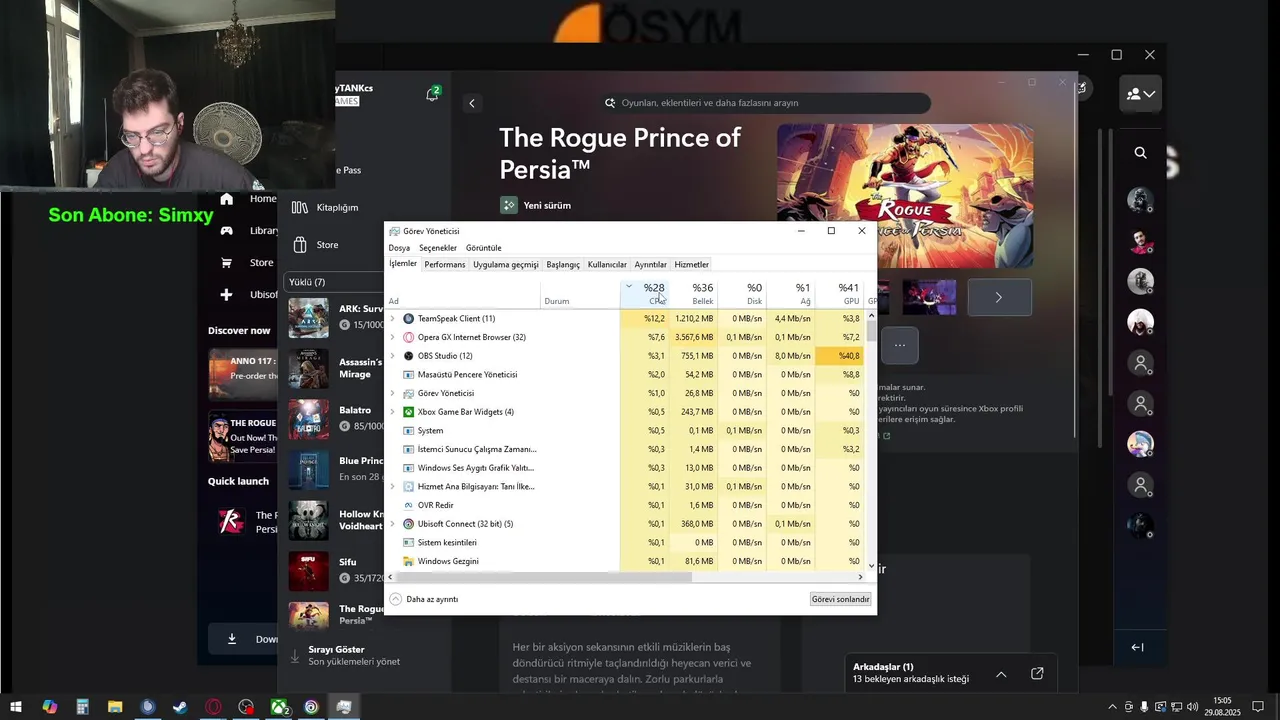Click next arrow in screenshot gallery
This screenshot has width=1280, height=720.
998,297
